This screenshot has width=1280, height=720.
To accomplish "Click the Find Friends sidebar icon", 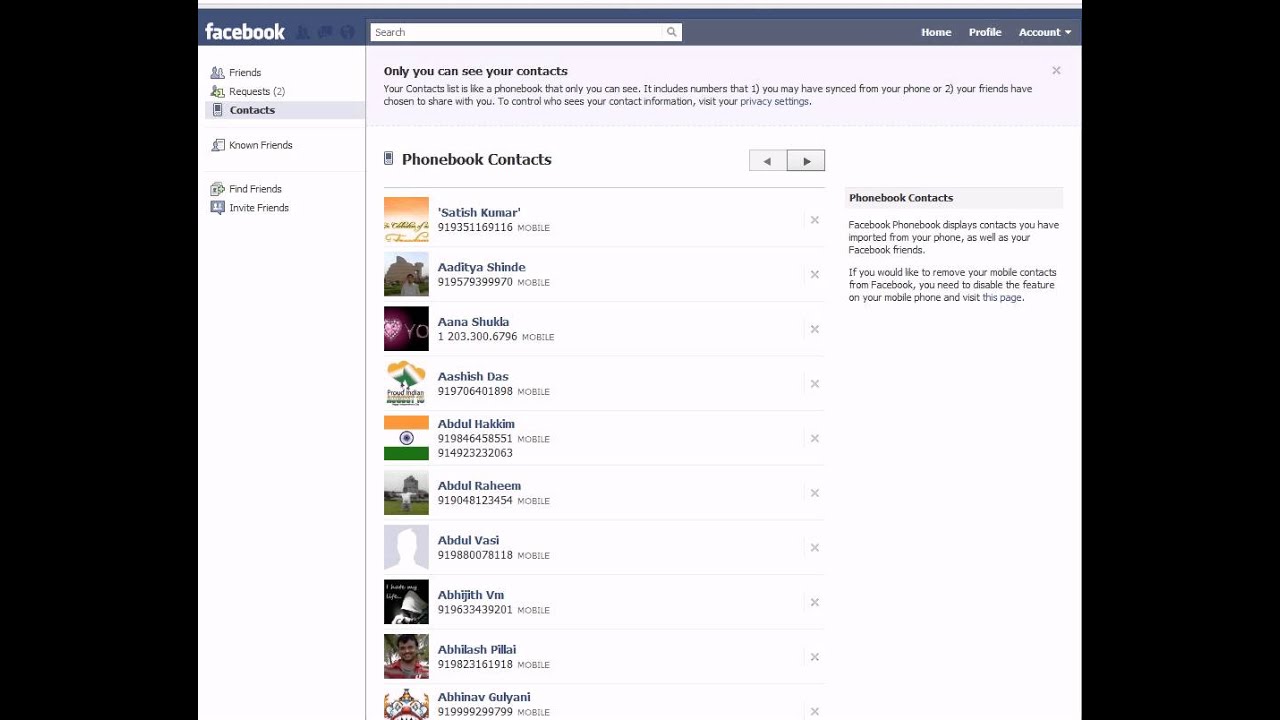I will point(218,189).
